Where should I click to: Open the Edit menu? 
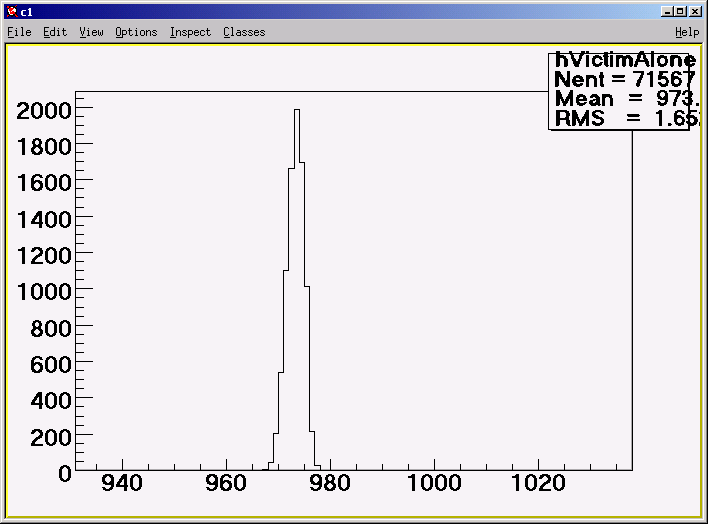(x=55, y=32)
